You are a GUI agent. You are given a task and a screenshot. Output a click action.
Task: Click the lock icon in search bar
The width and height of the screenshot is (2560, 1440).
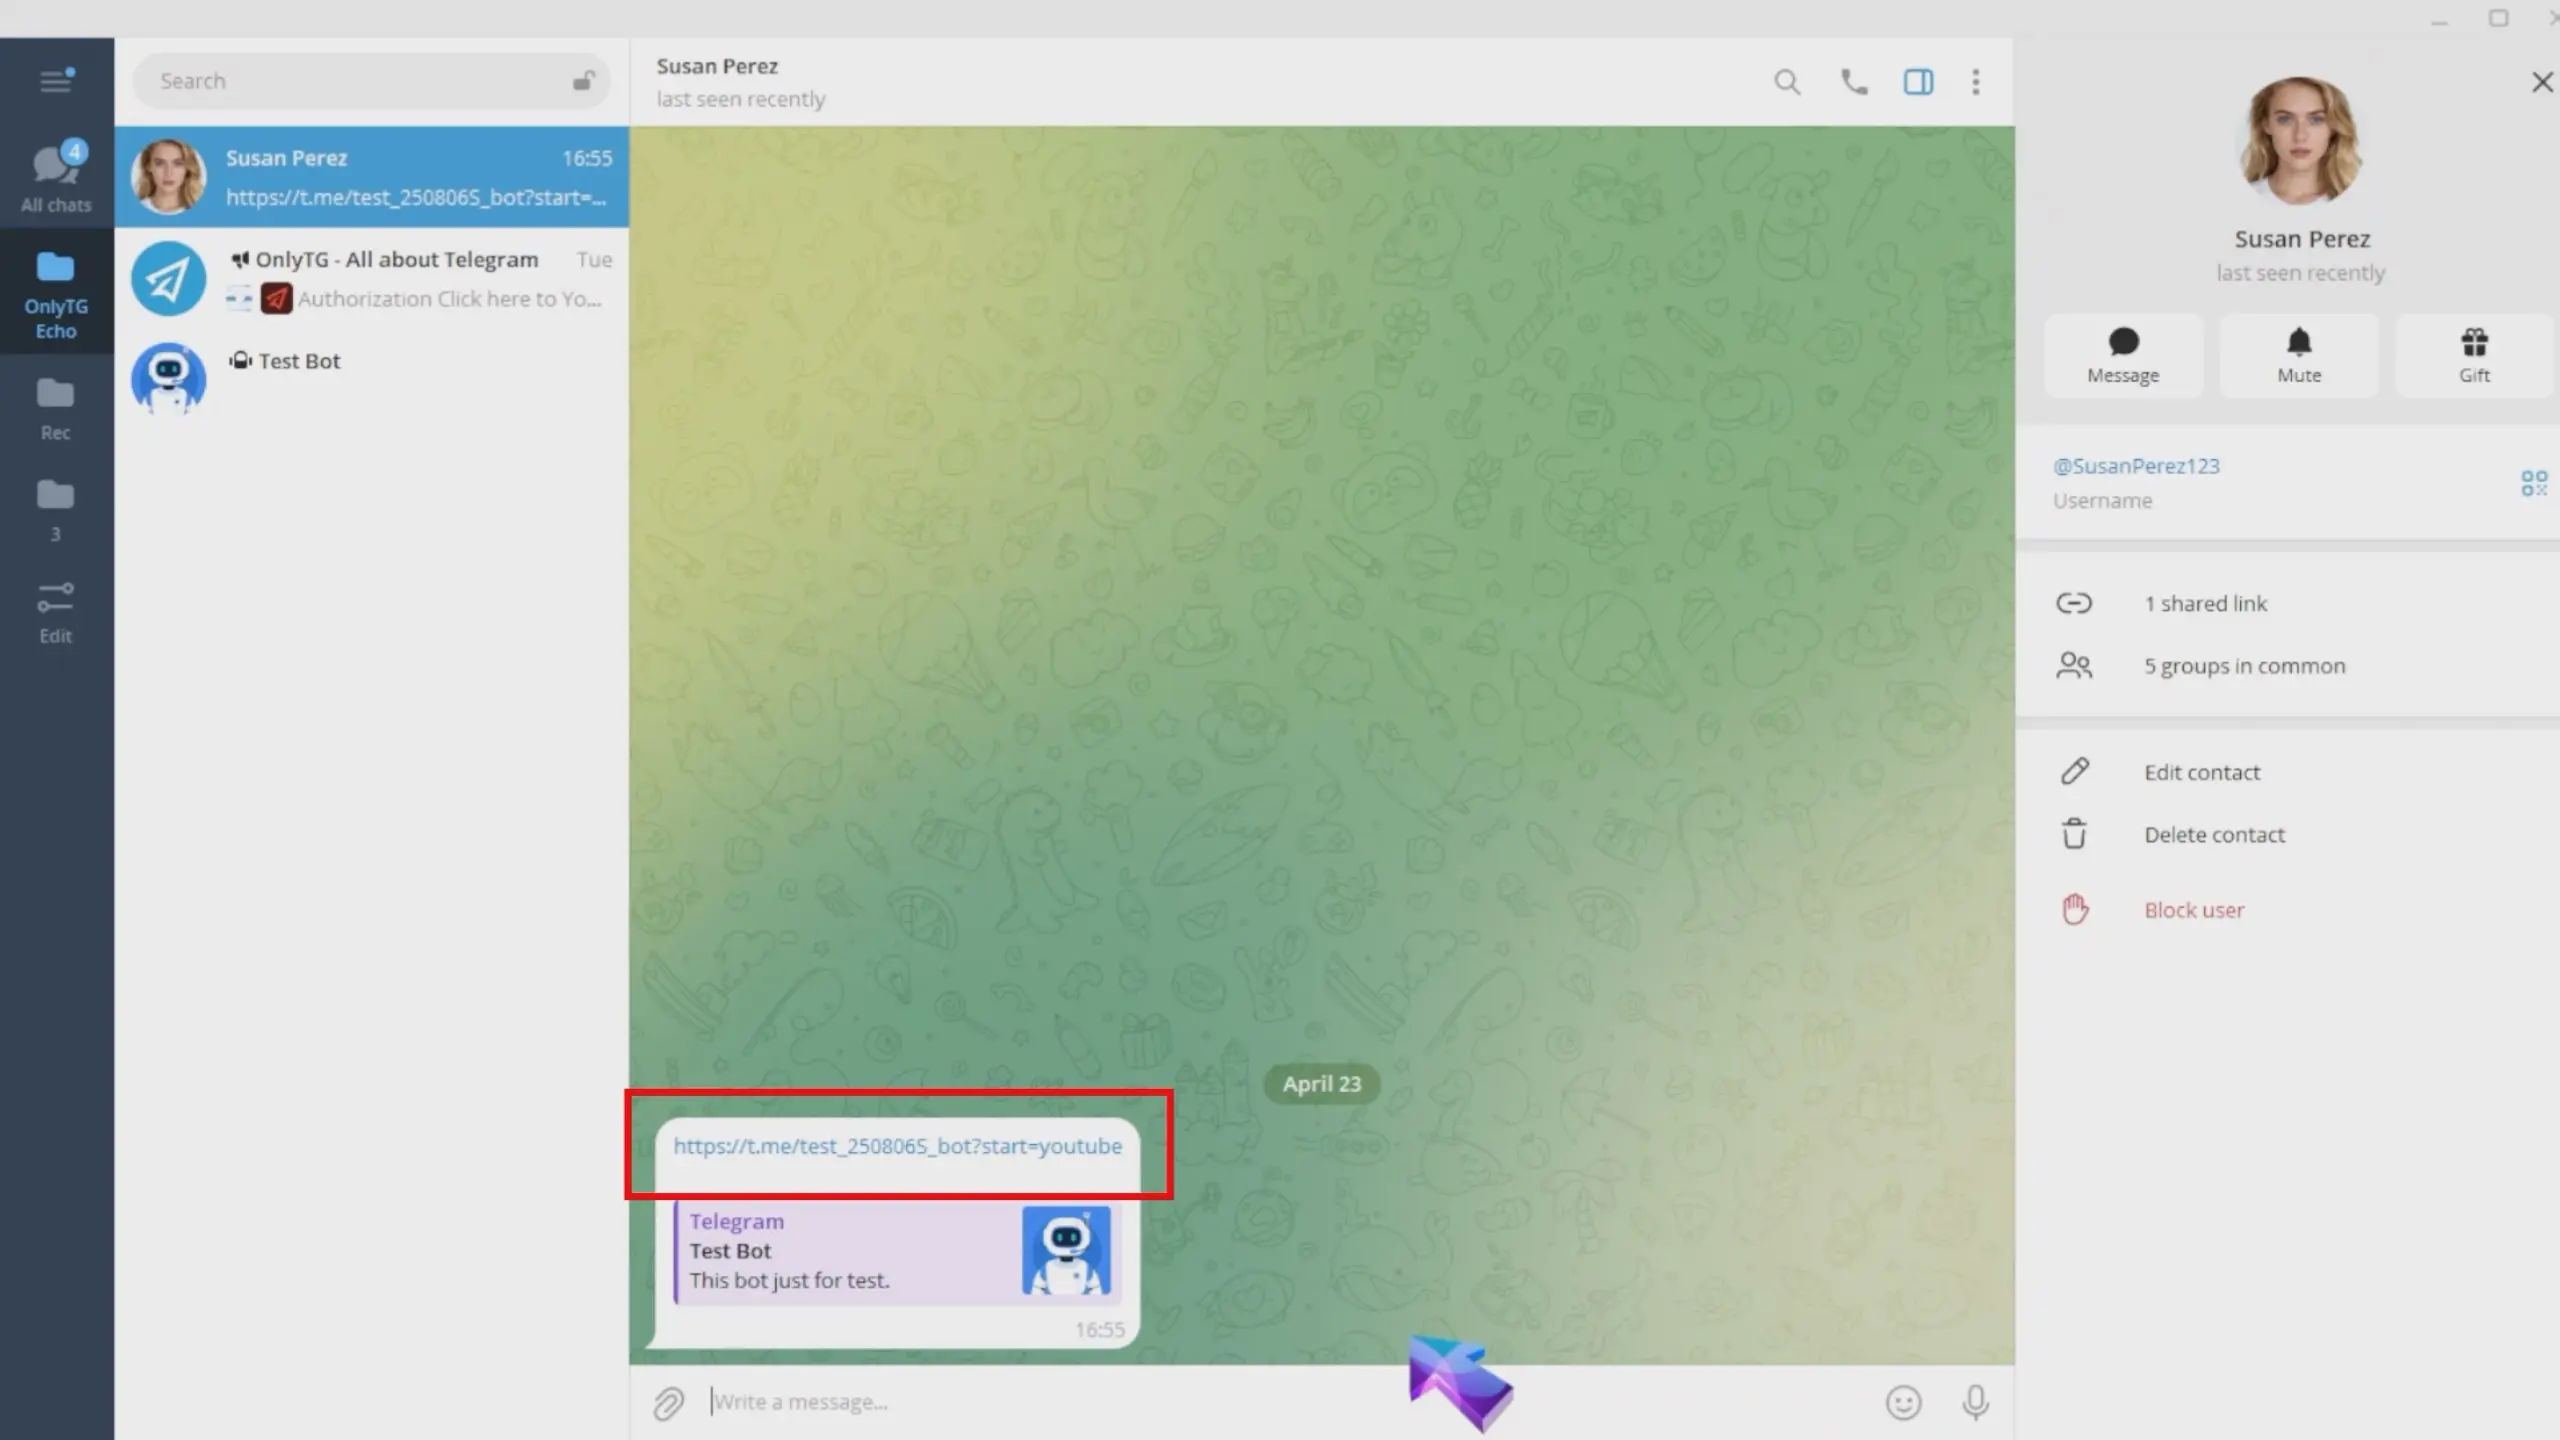pyautogui.click(x=584, y=81)
